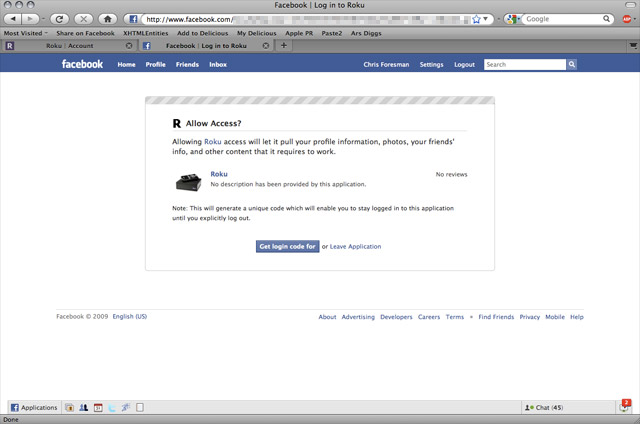
Task: Open the Profile link in Facebook header
Action: (x=156, y=64)
